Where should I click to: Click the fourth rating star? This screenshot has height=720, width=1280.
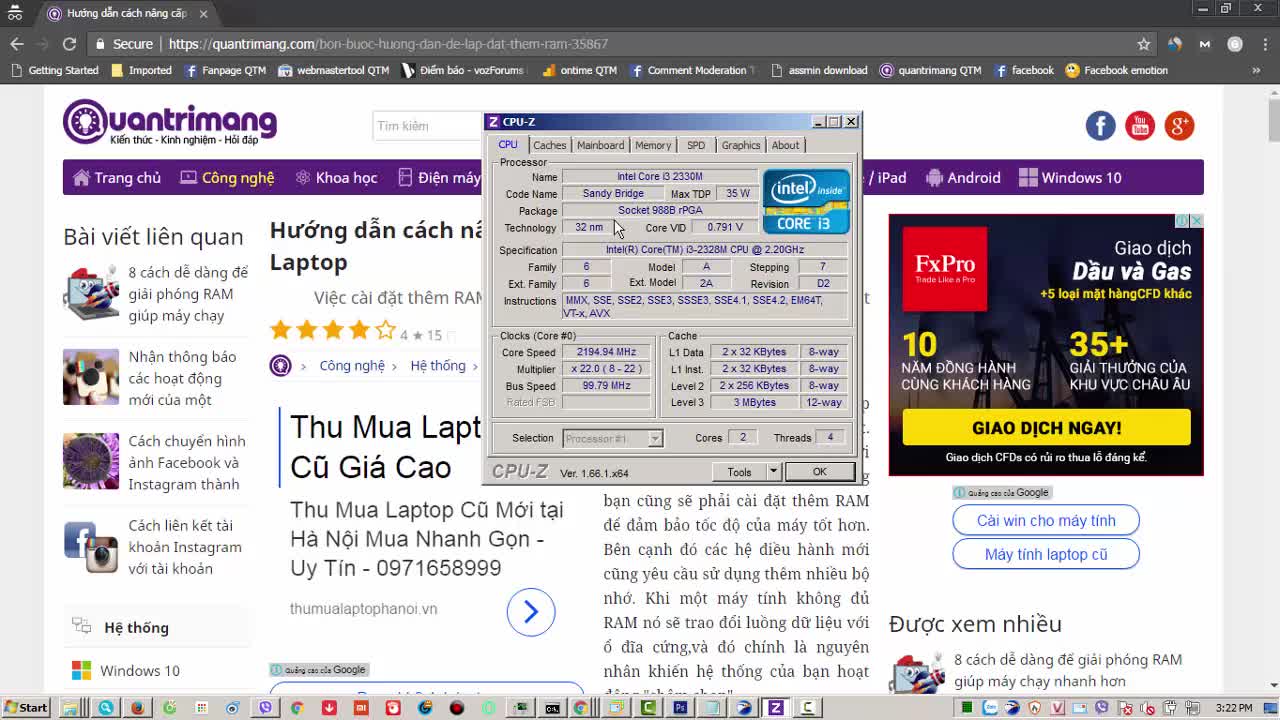coord(359,330)
